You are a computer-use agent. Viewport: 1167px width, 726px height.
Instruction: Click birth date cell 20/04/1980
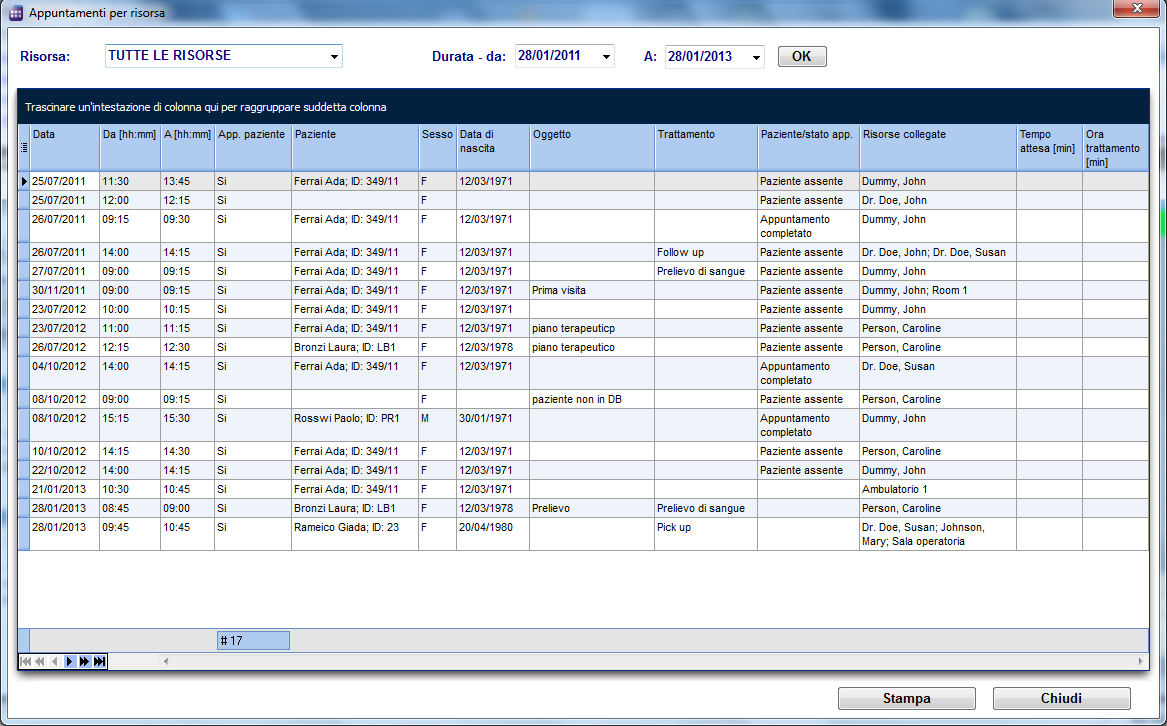point(493,534)
